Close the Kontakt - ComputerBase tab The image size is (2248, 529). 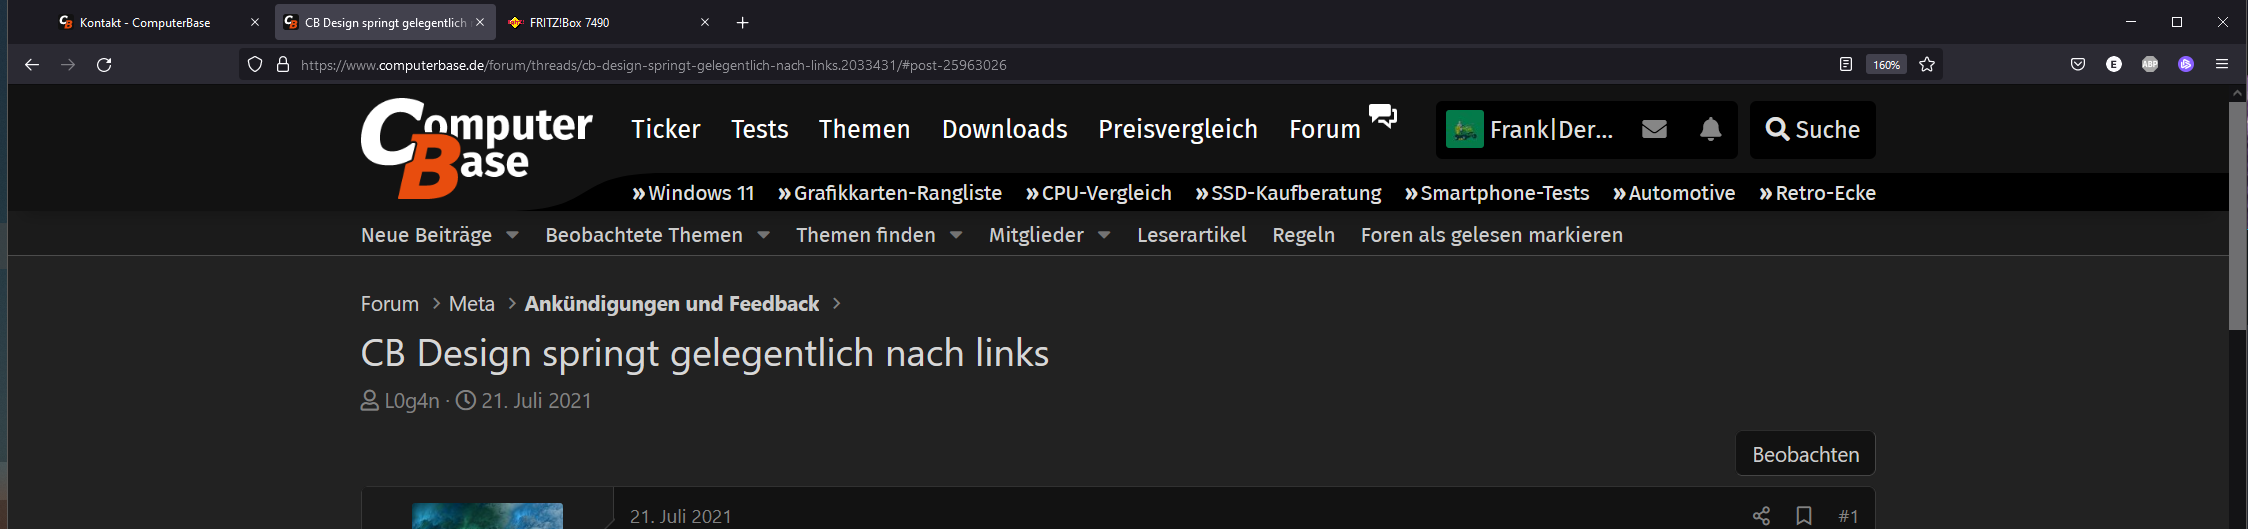click(254, 22)
